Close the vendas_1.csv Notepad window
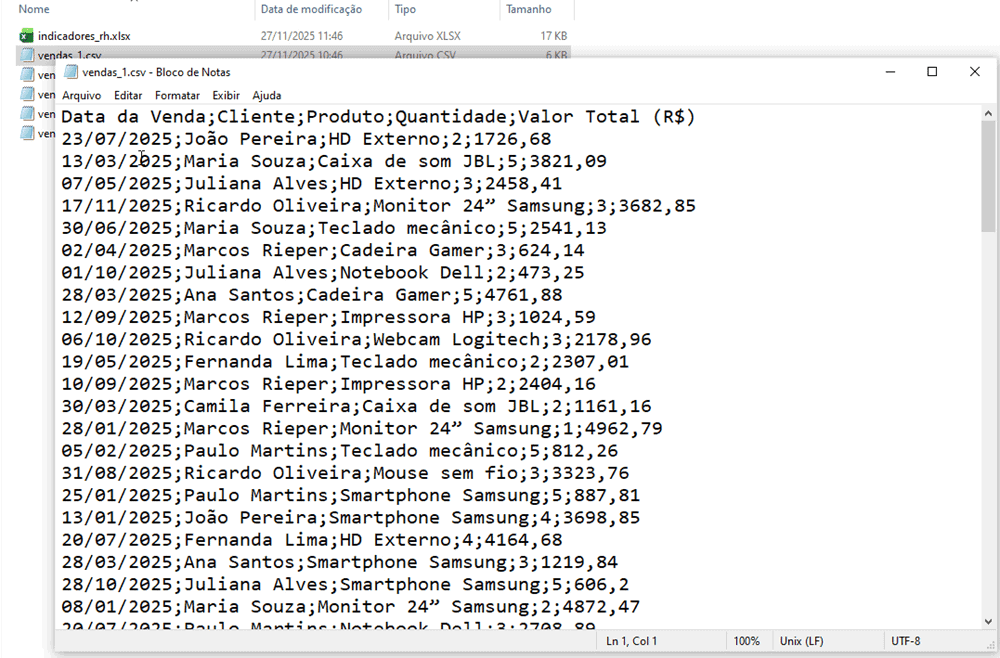1000x658 pixels. [974, 72]
